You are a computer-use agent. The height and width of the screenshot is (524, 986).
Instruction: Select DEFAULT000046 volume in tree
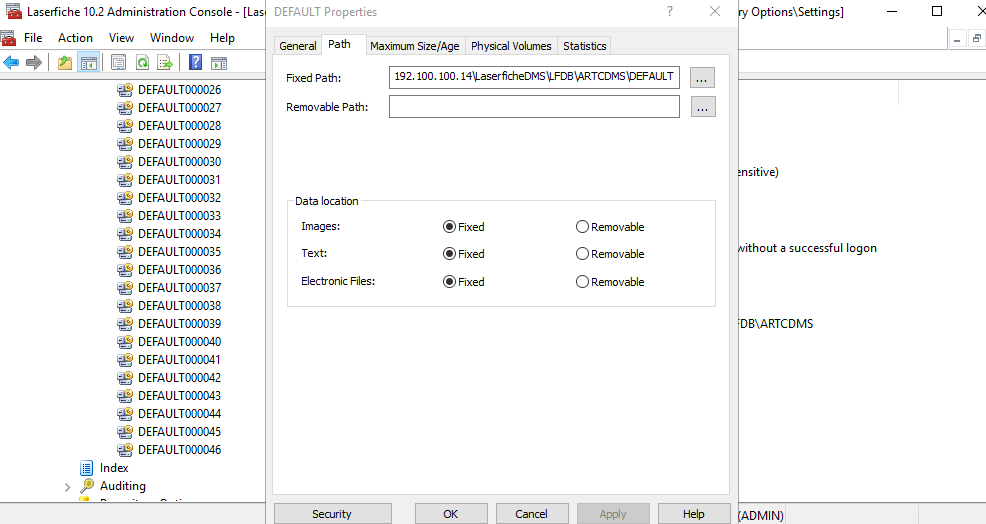click(180, 450)
